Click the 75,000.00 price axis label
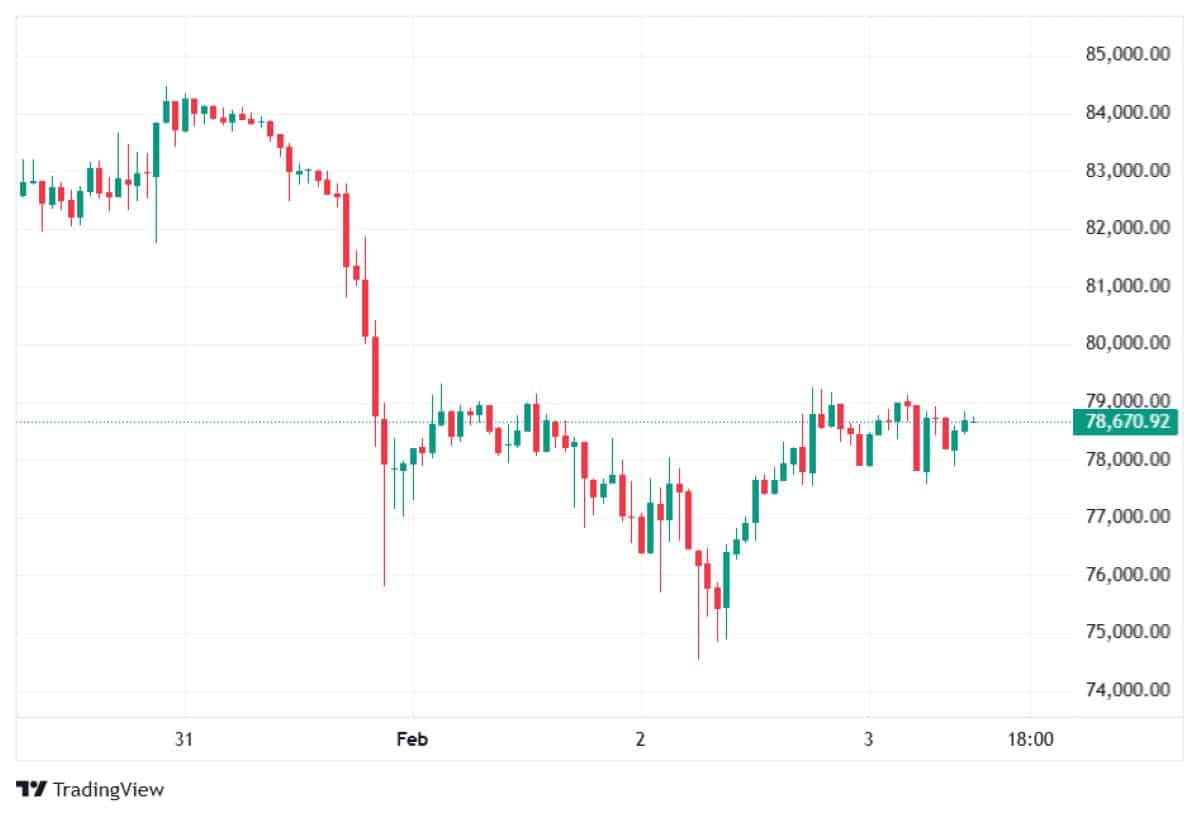Image resolution: width=1200 pixels, height=817 pixels. (1127, 631)
